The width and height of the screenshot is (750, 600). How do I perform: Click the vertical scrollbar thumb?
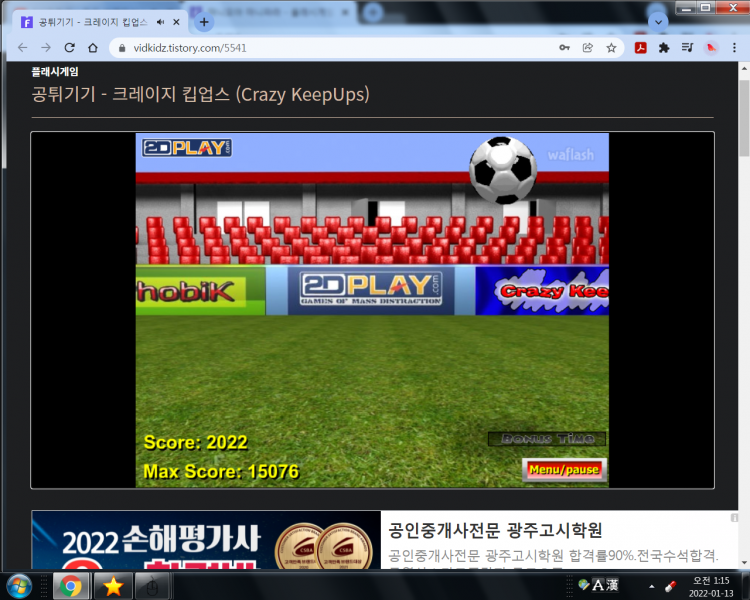744,118
